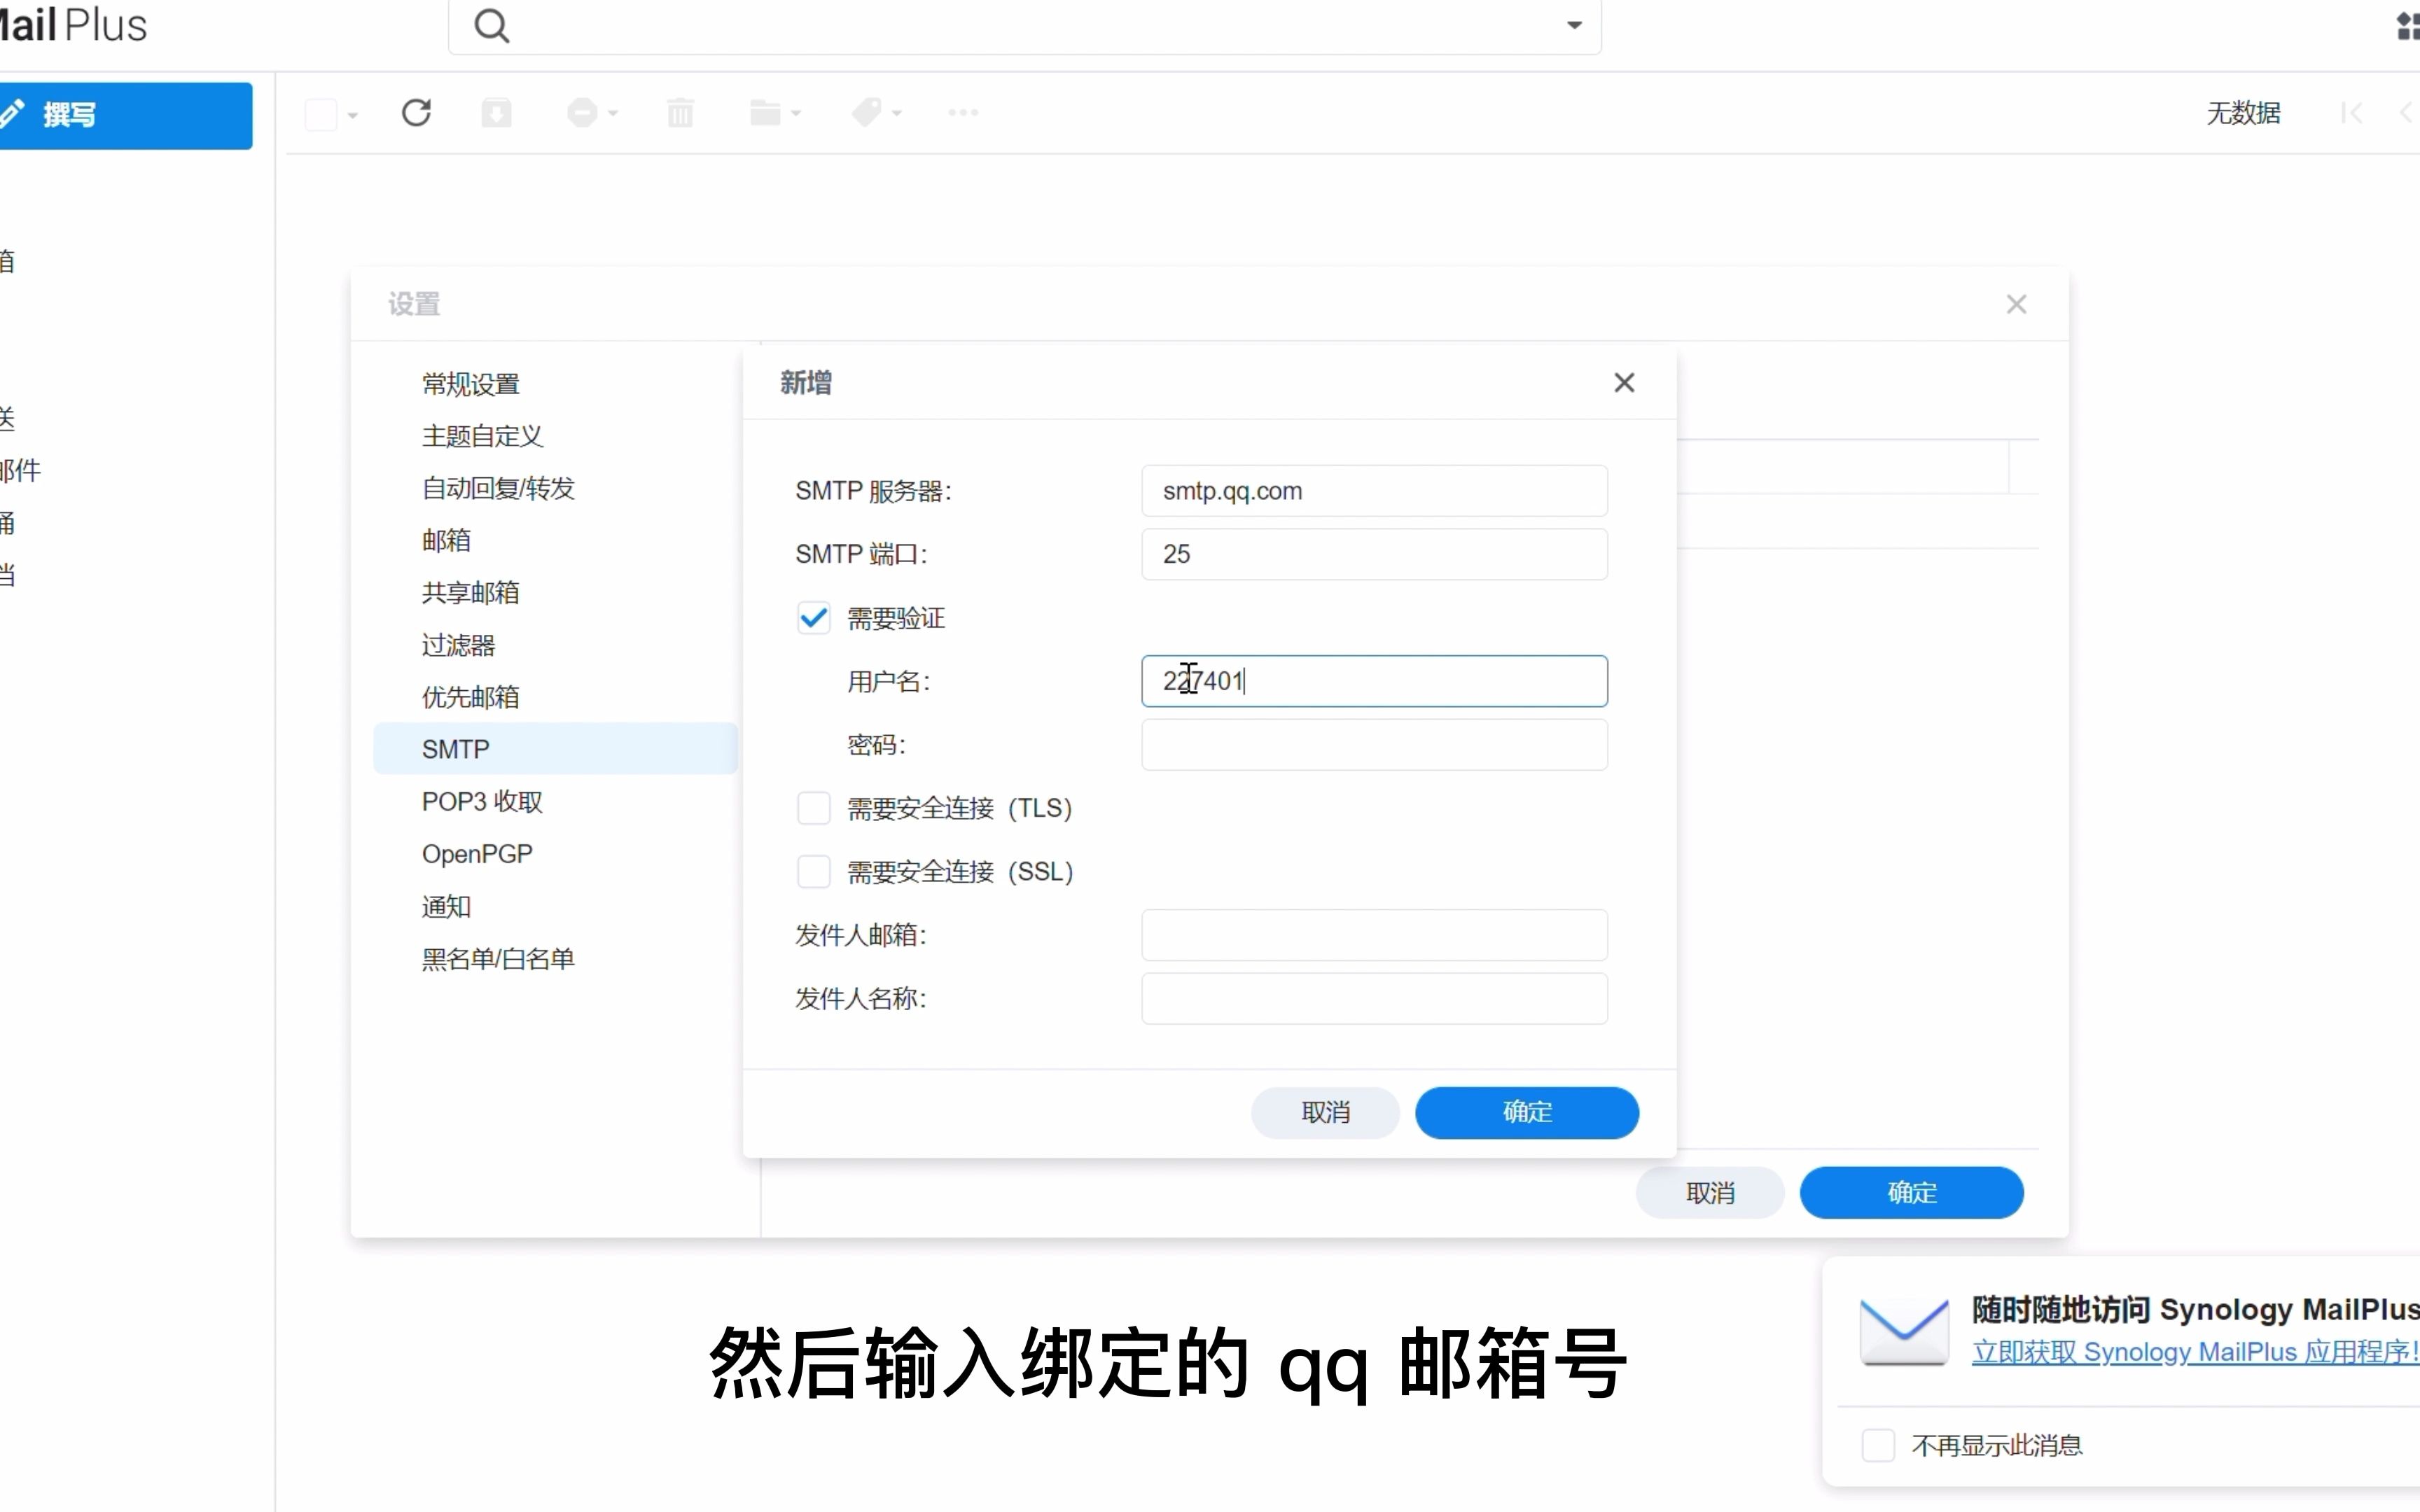Click 取消 in the 设置 window
2420x1512 pixels.
pyautogui.click(x=1710, y=1192)
